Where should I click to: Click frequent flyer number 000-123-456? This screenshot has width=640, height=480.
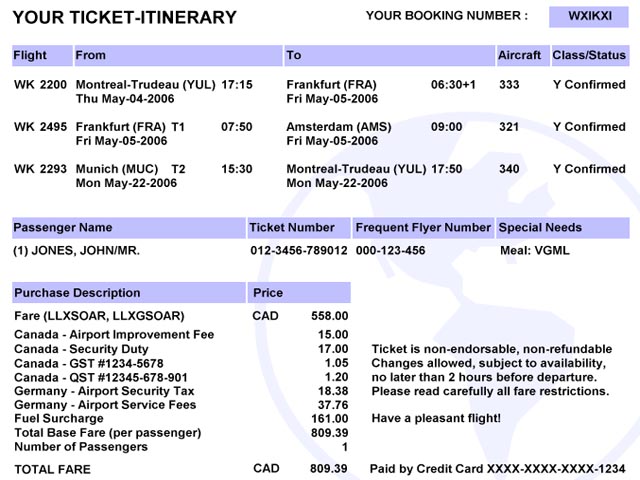(390, 250)
